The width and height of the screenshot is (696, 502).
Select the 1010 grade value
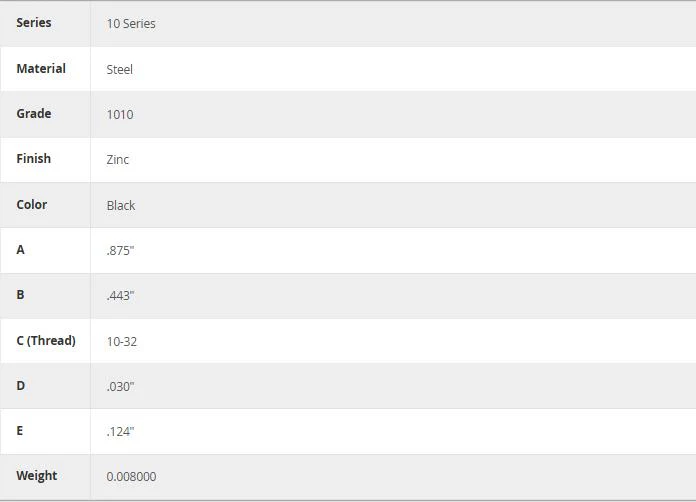tap(120, 115)
